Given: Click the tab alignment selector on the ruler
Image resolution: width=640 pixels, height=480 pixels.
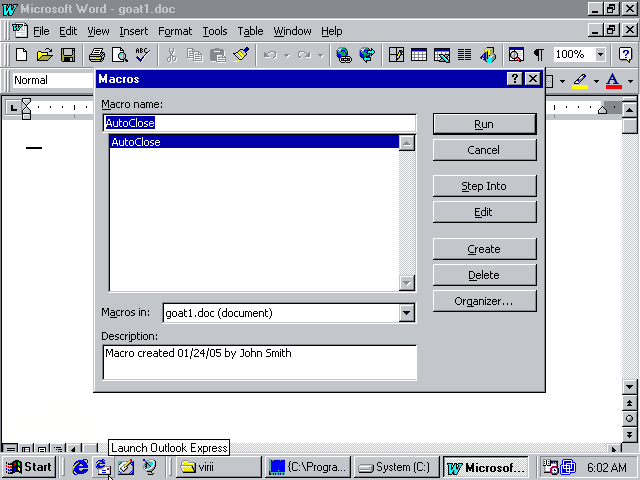Looking at the screenshot, I should (x=13, y=108).
